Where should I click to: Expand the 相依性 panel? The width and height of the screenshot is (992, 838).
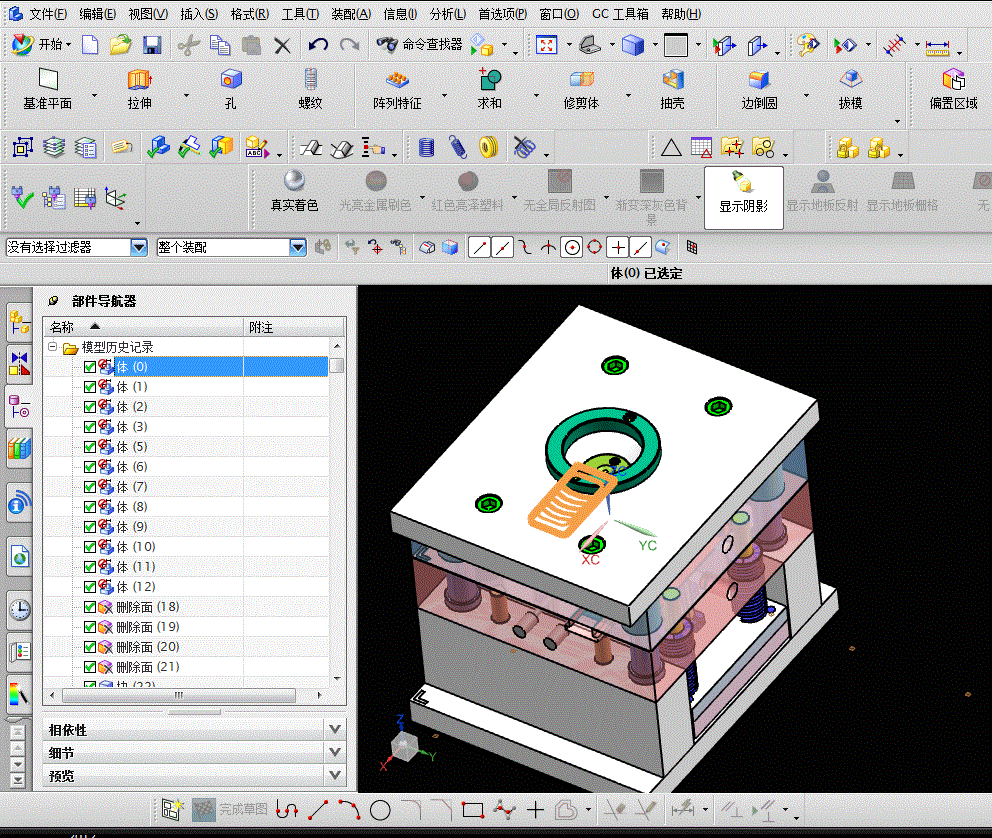(335, 729)
